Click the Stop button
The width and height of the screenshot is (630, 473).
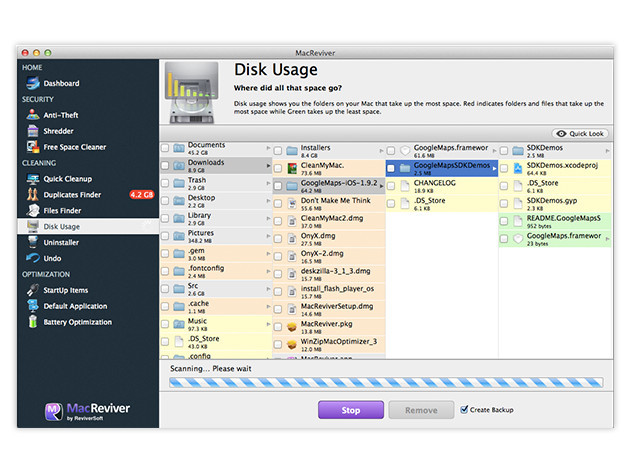351,410
